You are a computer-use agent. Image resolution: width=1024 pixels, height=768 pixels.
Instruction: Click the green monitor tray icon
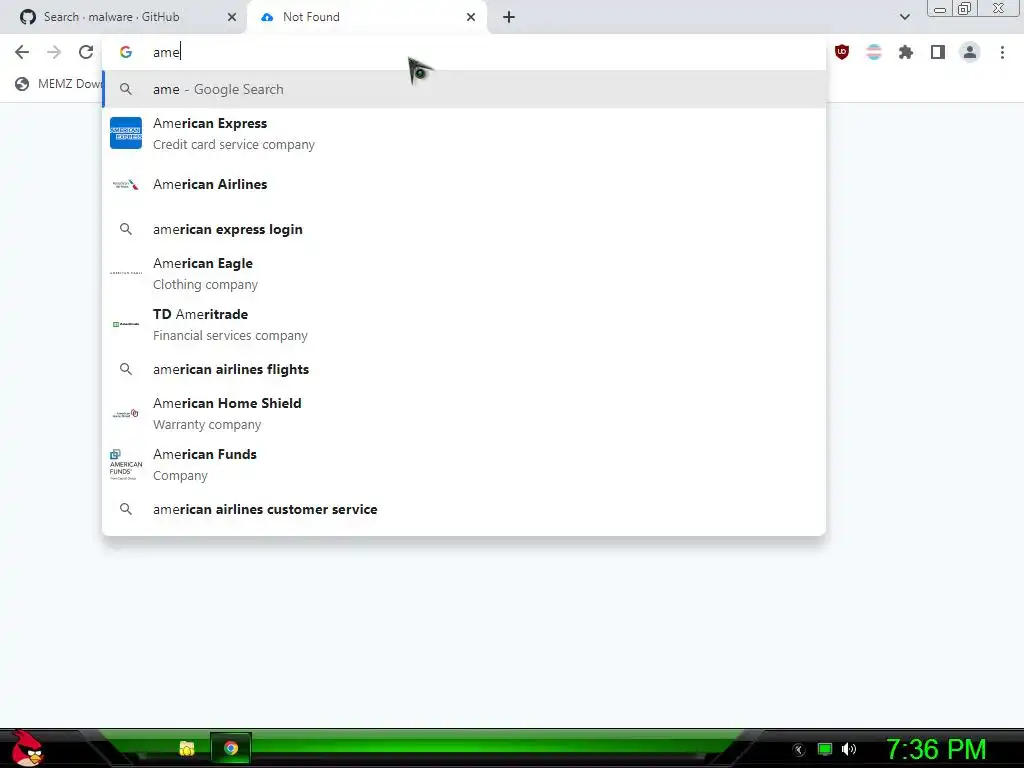(825, 749)
